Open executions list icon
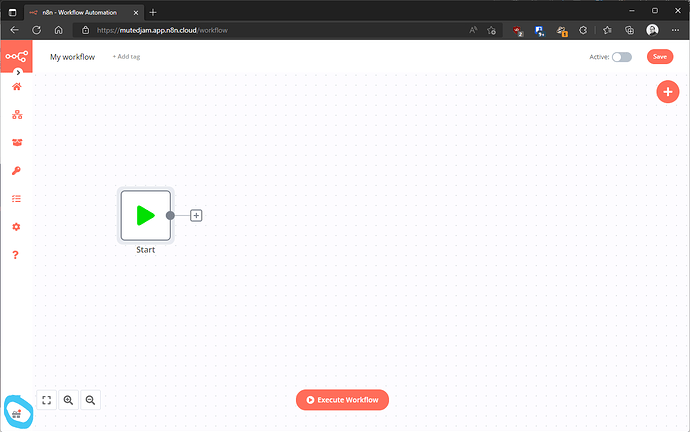The image size is (690, 432). coord(16,199)
